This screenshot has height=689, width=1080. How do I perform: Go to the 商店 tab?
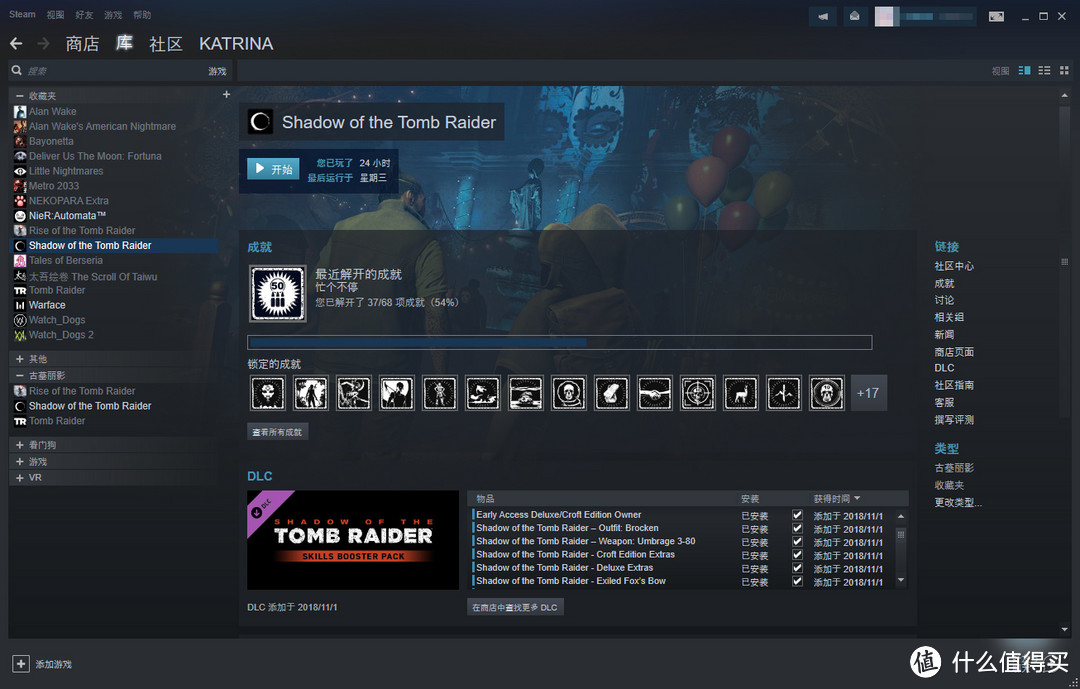(82, 44)
